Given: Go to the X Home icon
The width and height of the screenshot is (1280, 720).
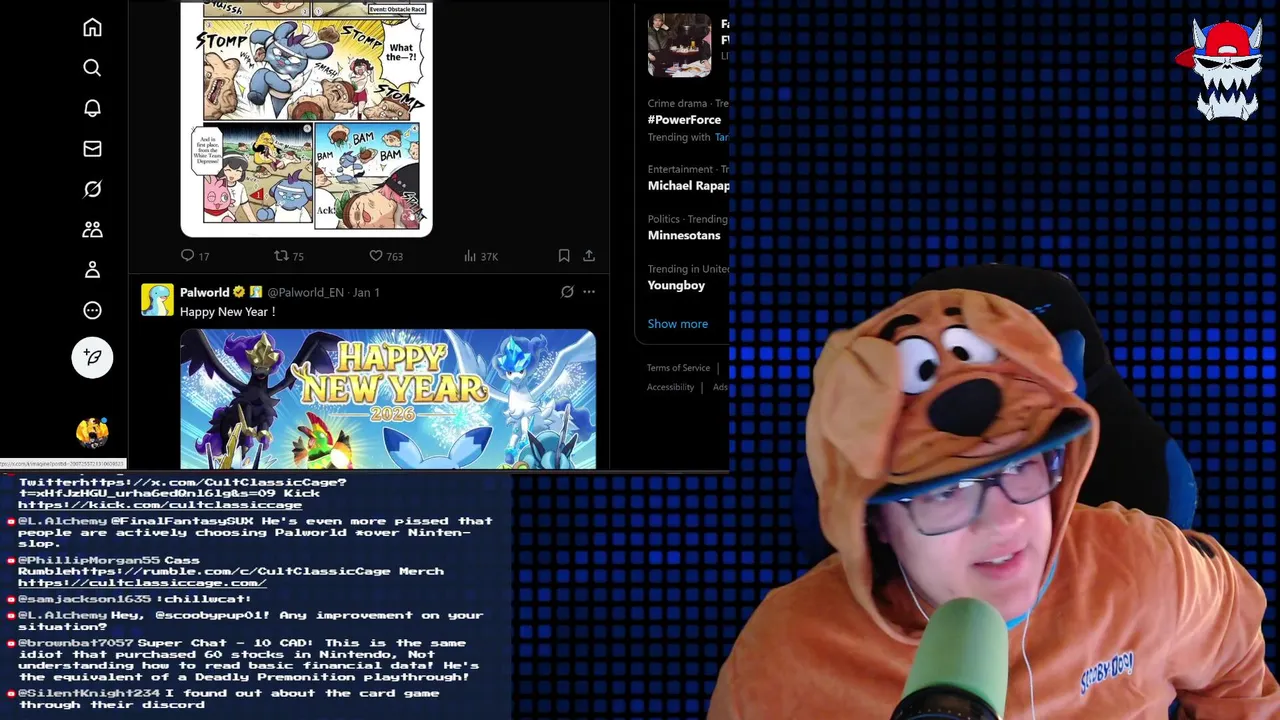Looking at the screenshot, I should coord(92,27).
